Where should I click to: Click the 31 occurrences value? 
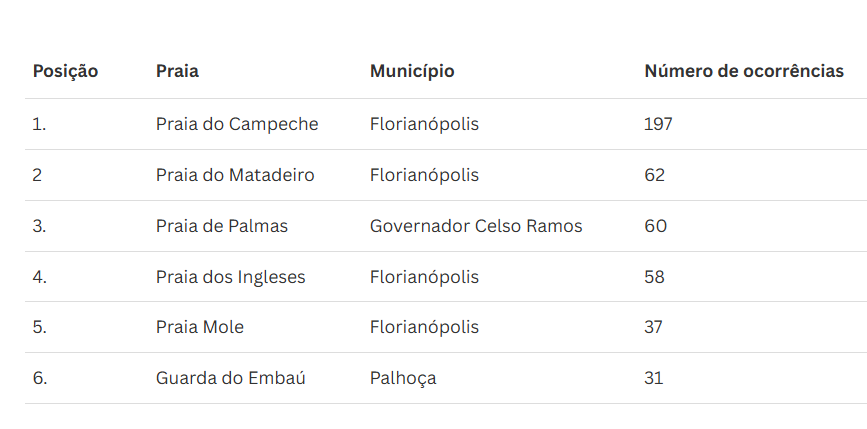[x=654, y=378]
